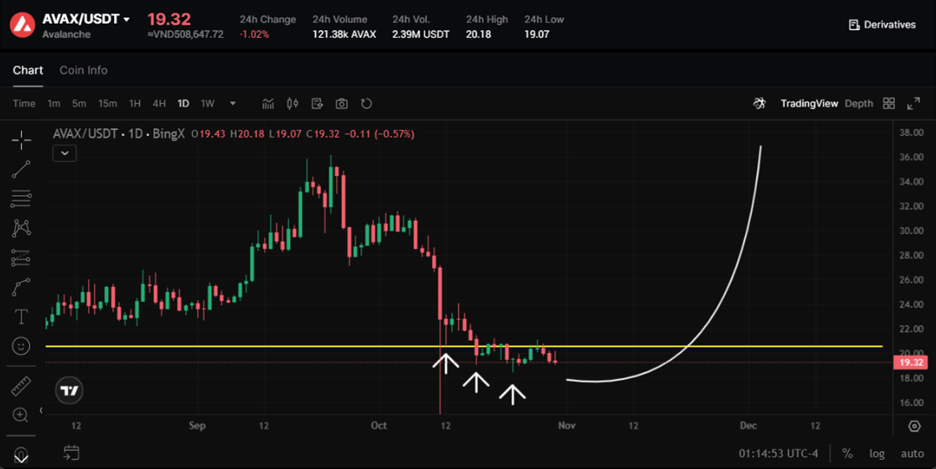Select the Time line interval
This screenshot has height=469, width=936.
click(x=24, y=104)
